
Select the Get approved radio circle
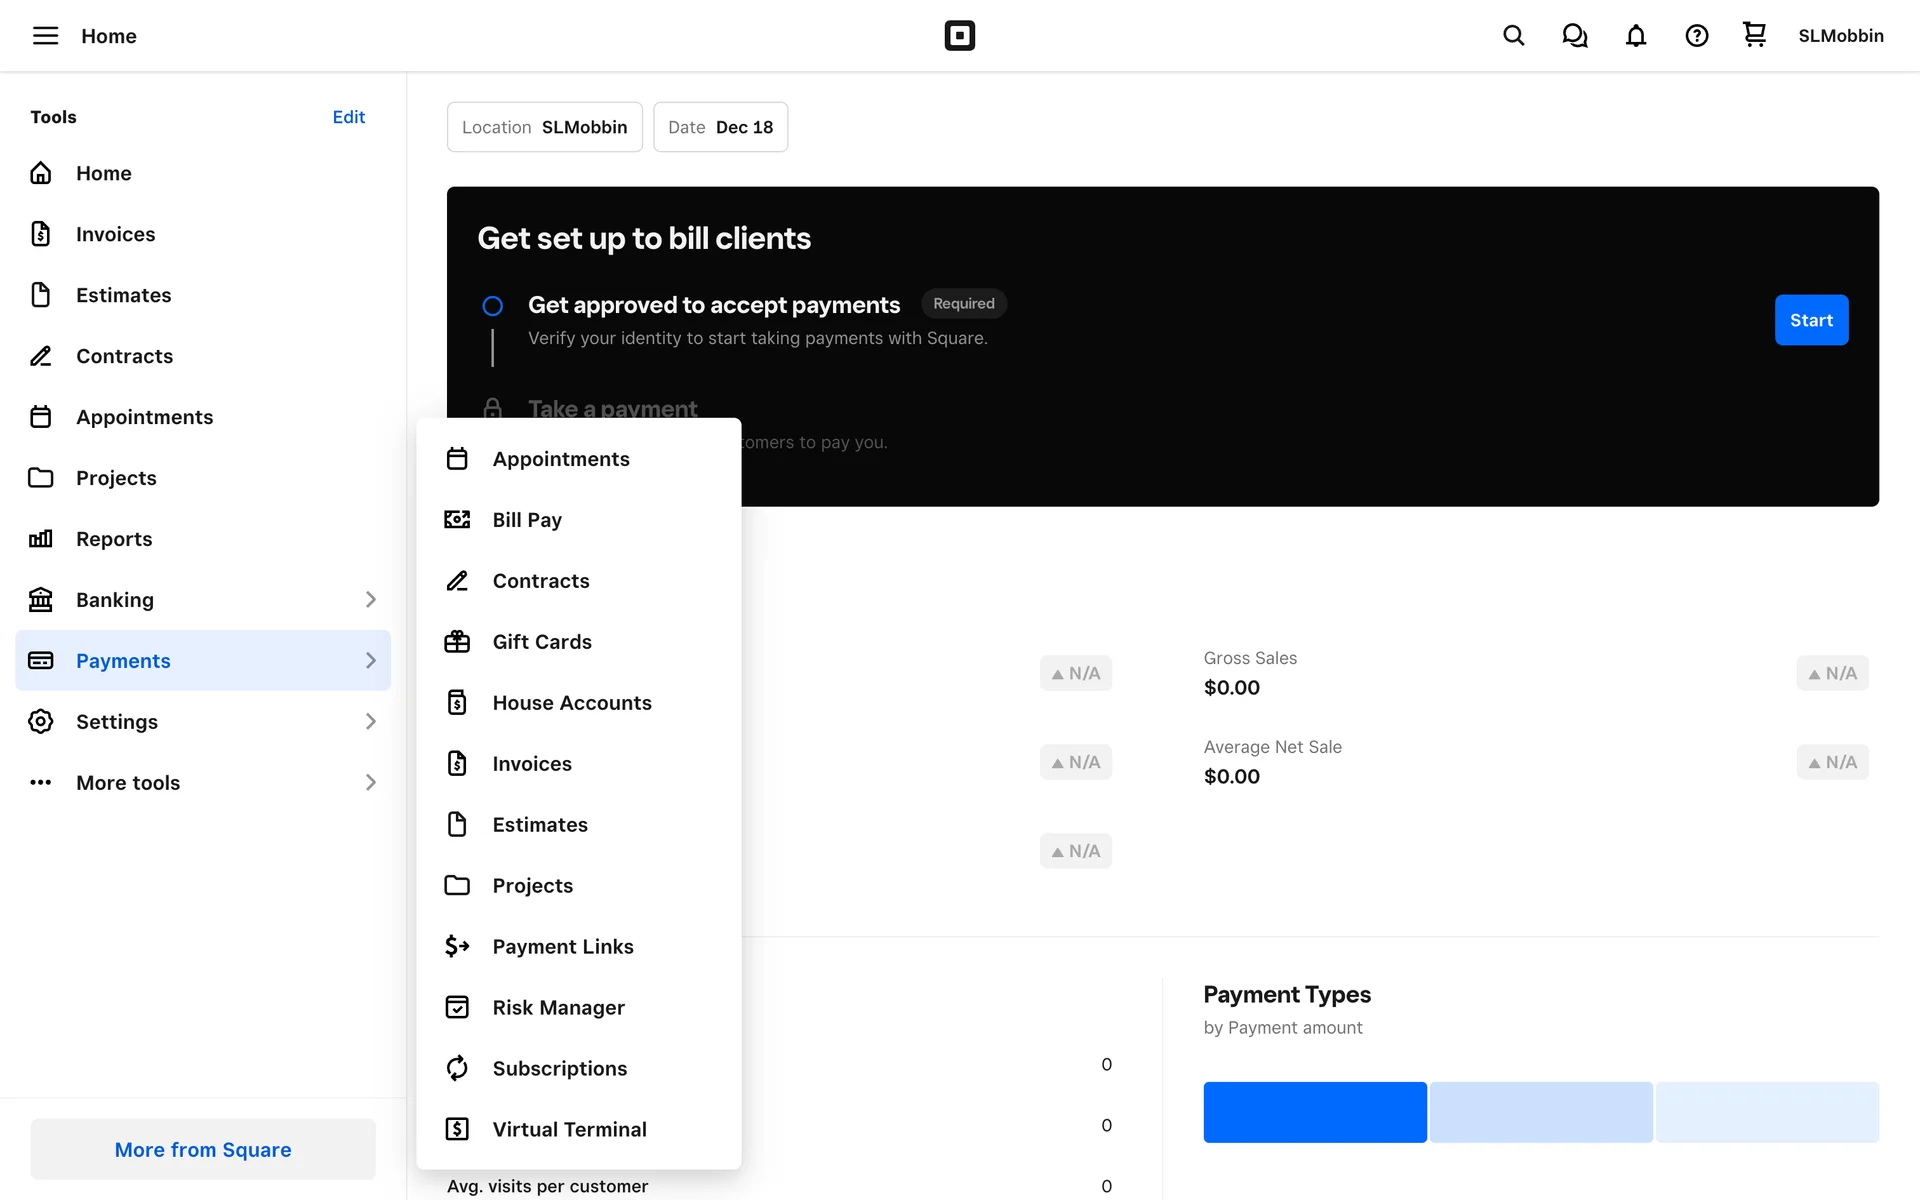coord(492,306)
